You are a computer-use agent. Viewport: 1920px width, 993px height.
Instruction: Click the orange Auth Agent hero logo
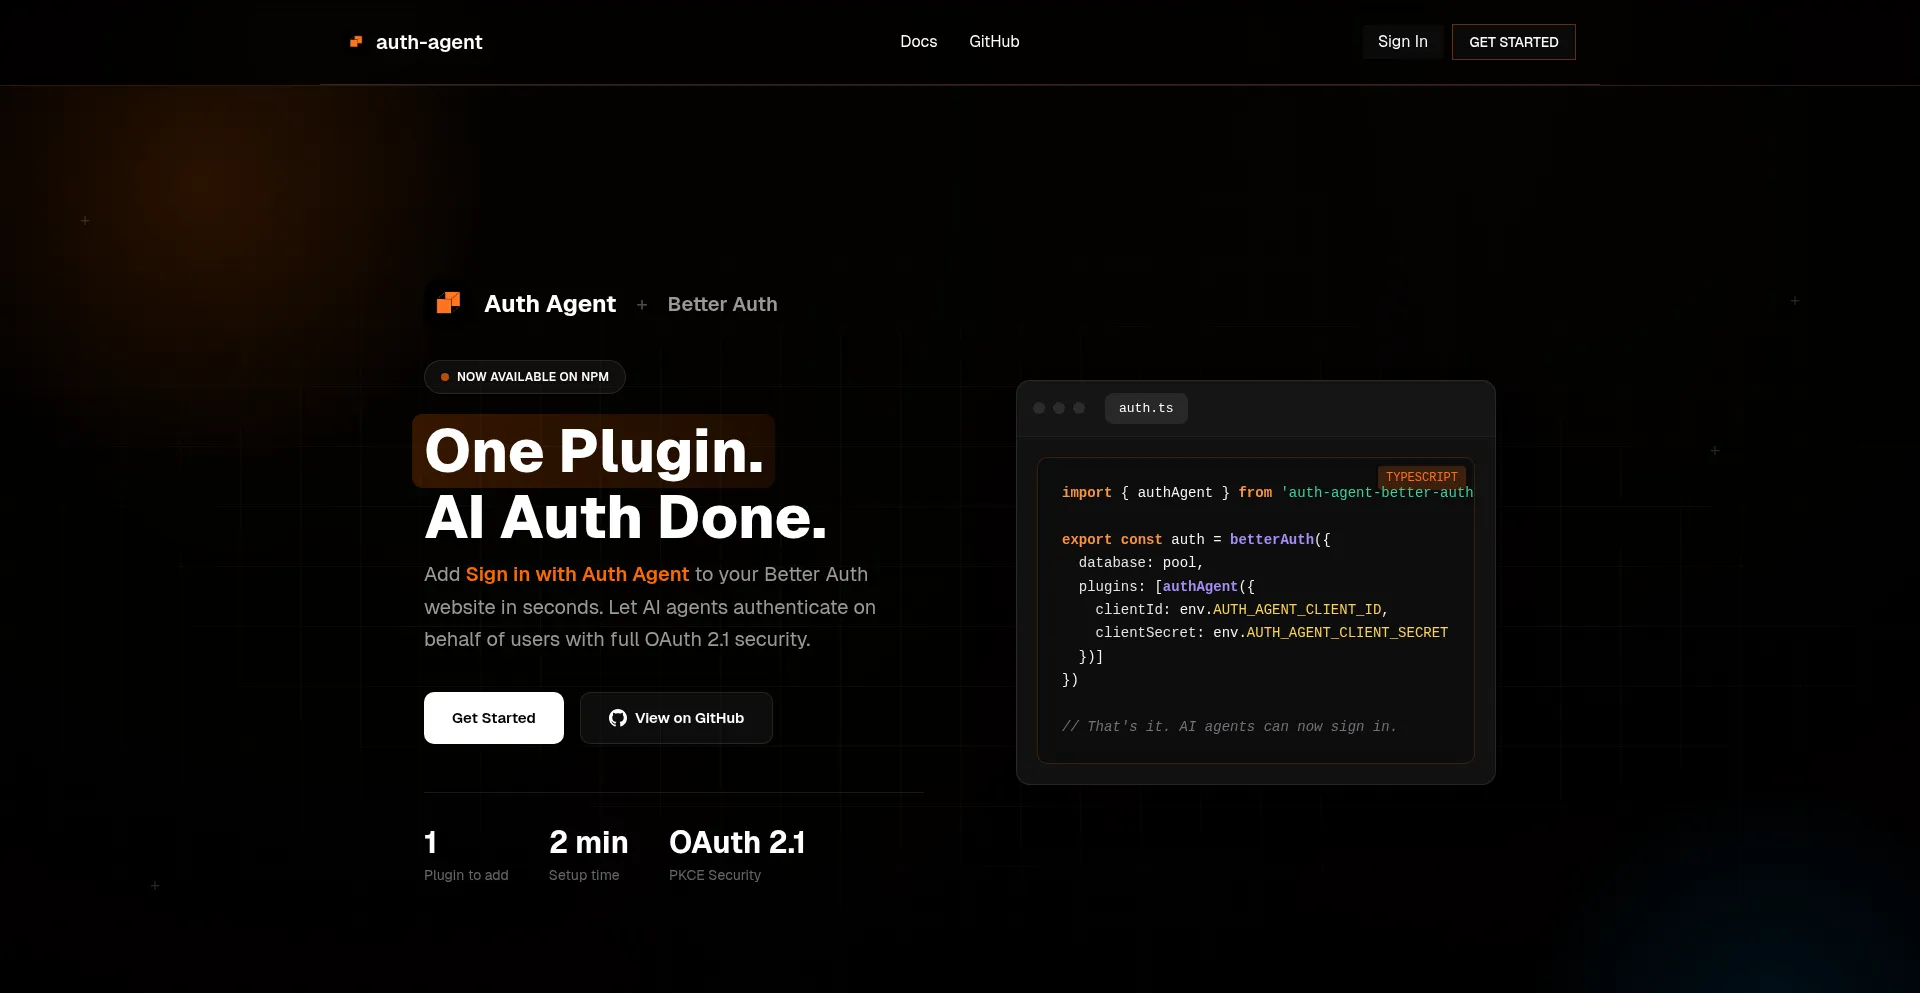pyautogui.click(x=448, y=303)
